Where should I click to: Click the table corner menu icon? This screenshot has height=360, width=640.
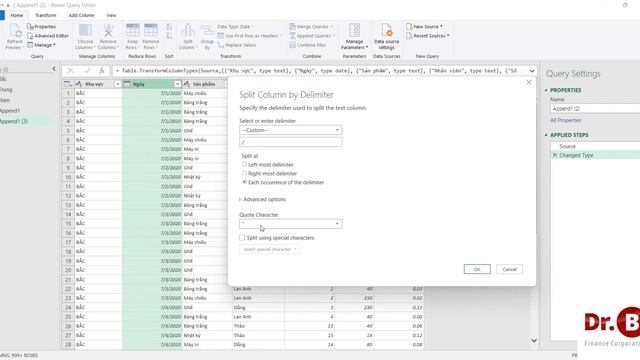[68, 84]
